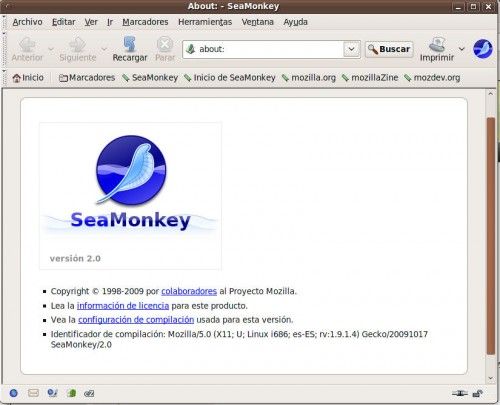Reload the page with Recargar
500x405 pixels.
coord(130,49)
